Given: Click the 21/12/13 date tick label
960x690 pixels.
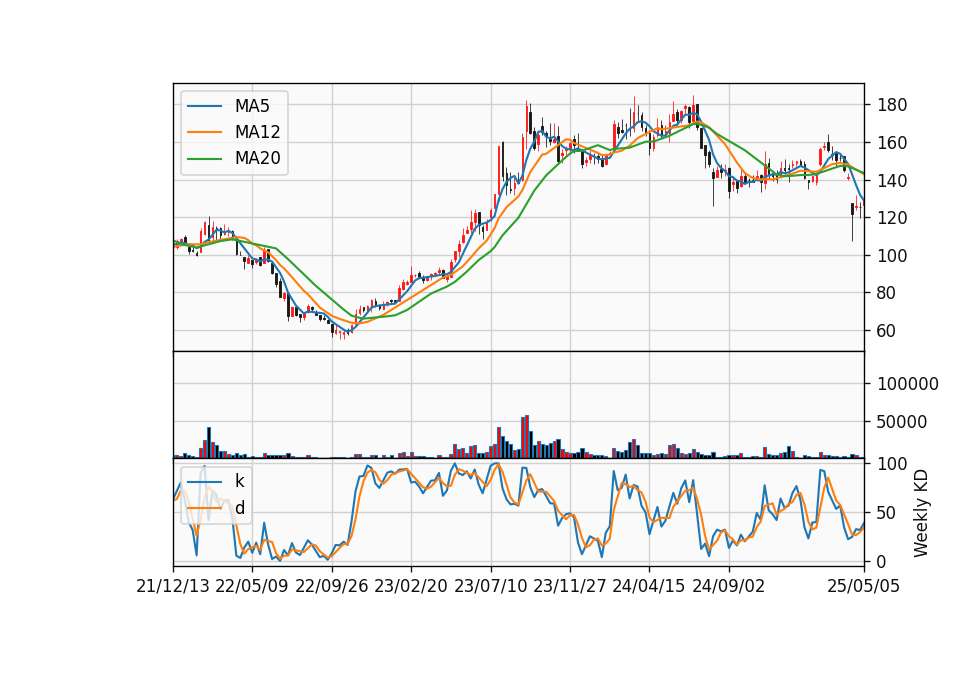Looking at the screenshot, I should pyautogui.click(x=173, y=586).
